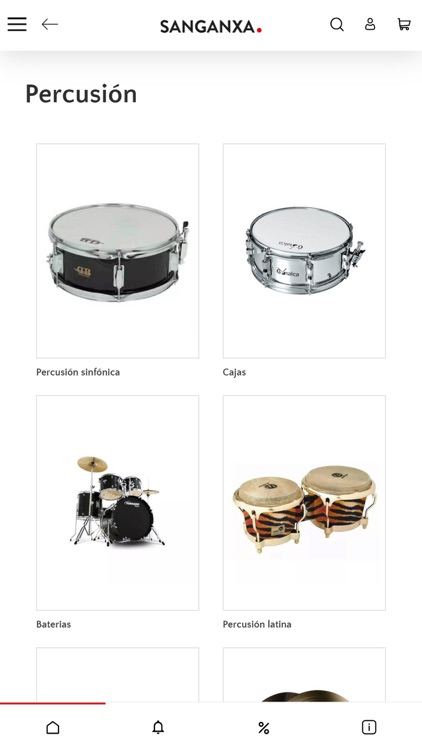Click the silver snare drum thumbnail
The image size is (422, 750).
click(304, 251)
